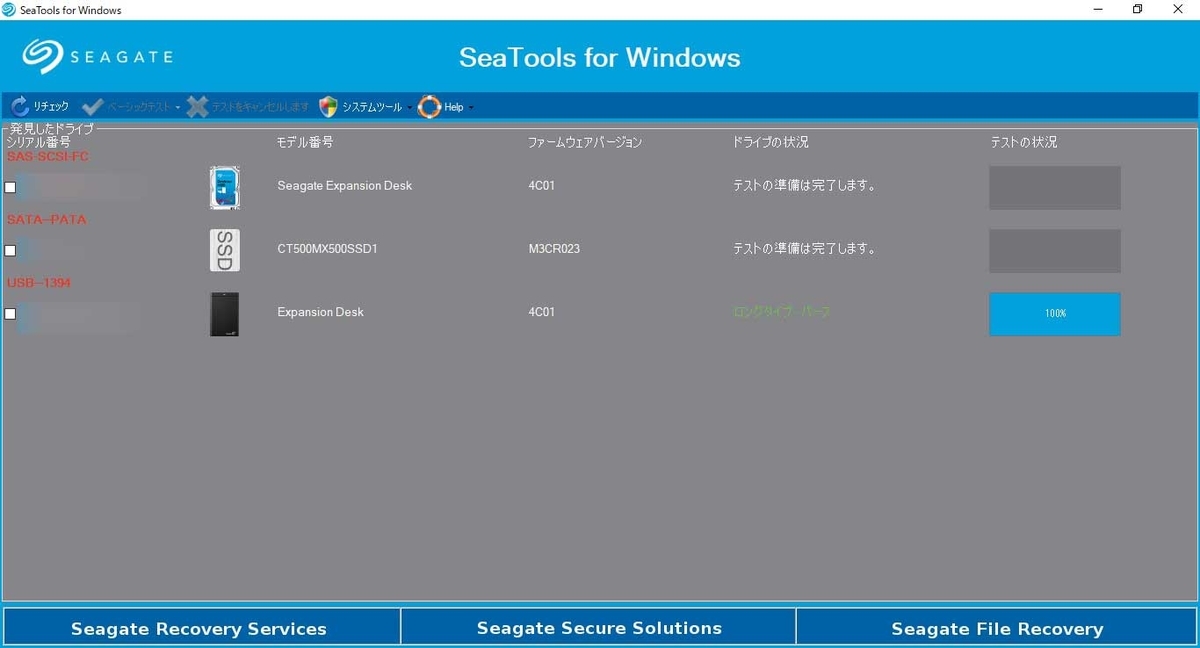Click the Seagate logo in the header

pos(97,57)
